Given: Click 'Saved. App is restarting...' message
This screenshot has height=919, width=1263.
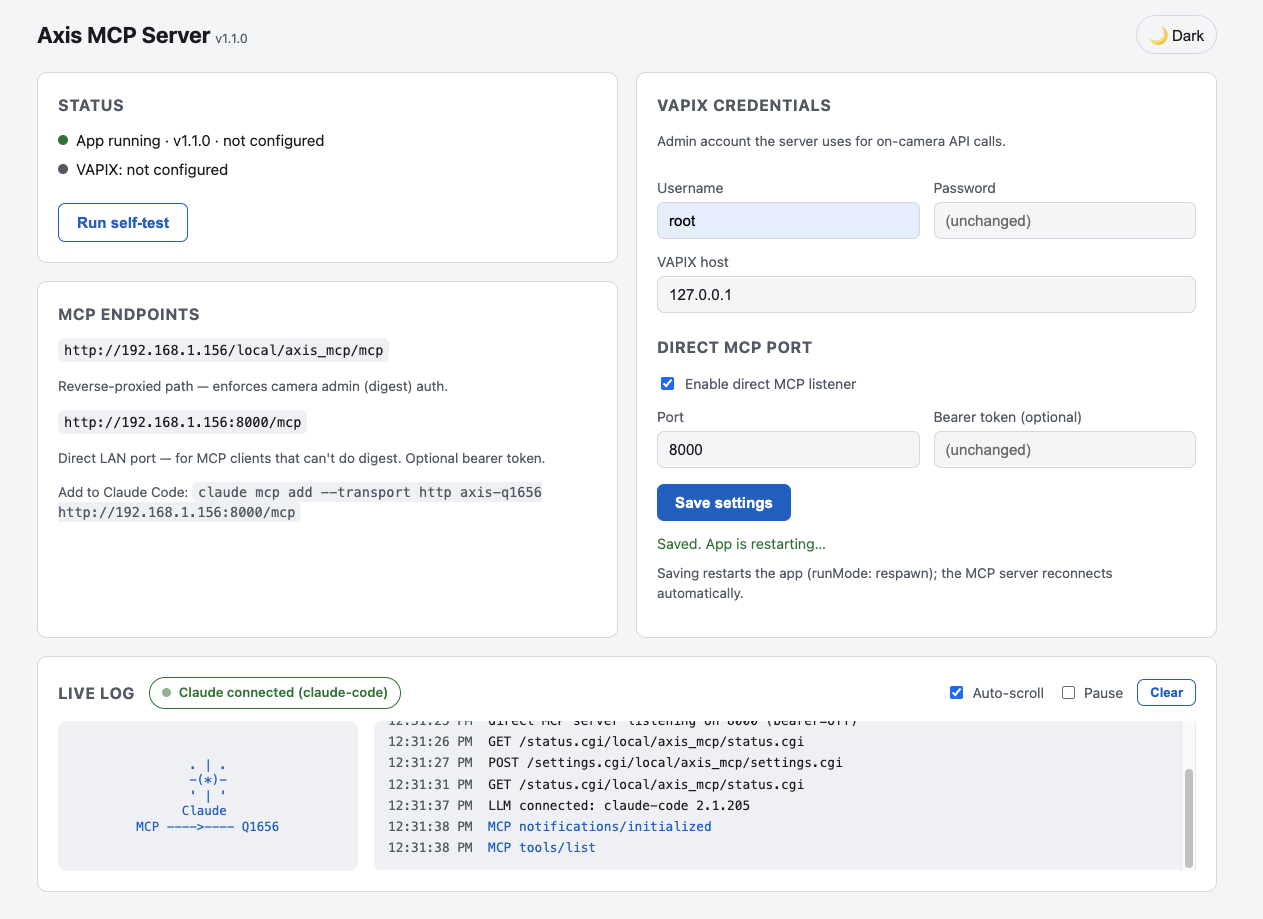Looking at the screenshot, I should click(x=741, y=544).
